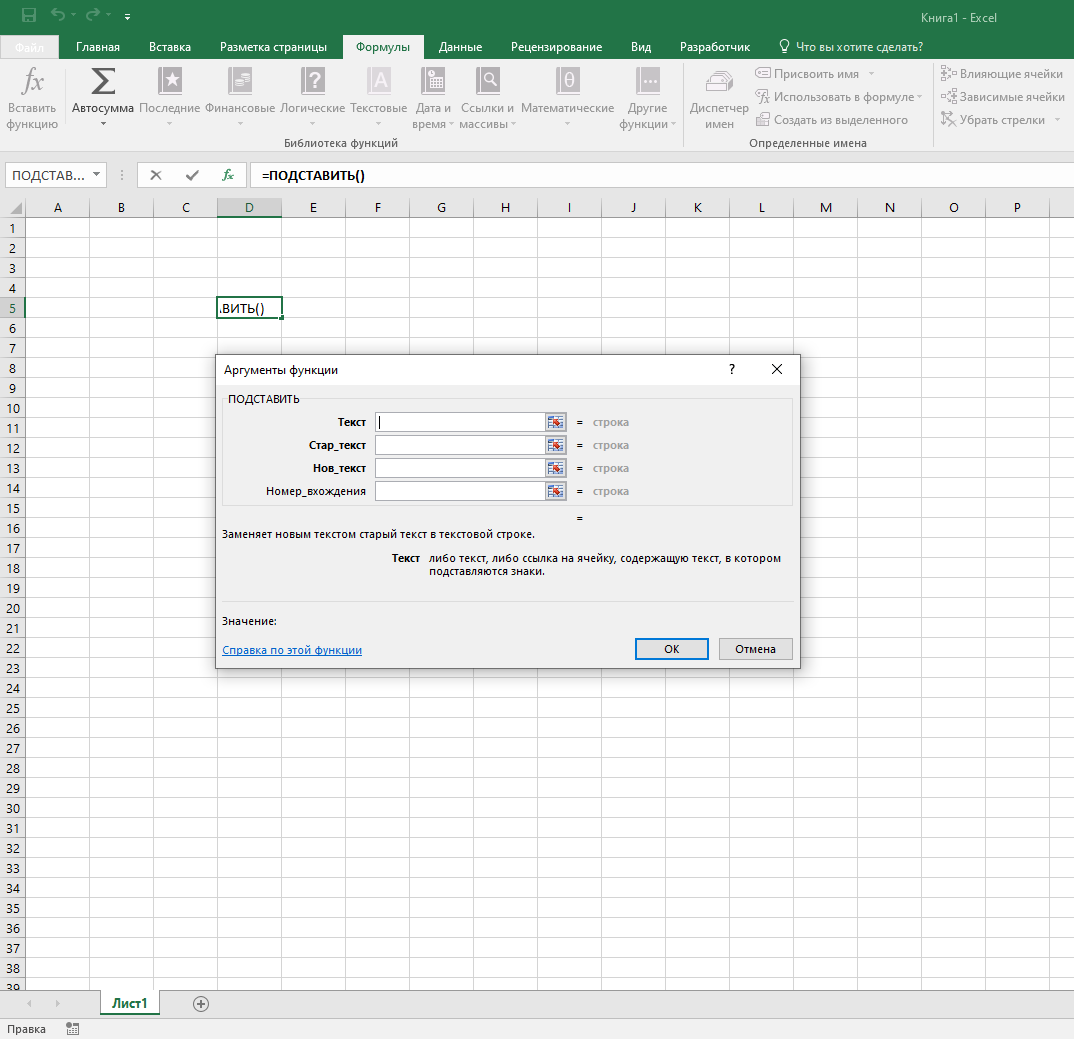Click the new sheet plus icon

[201, 1004]
